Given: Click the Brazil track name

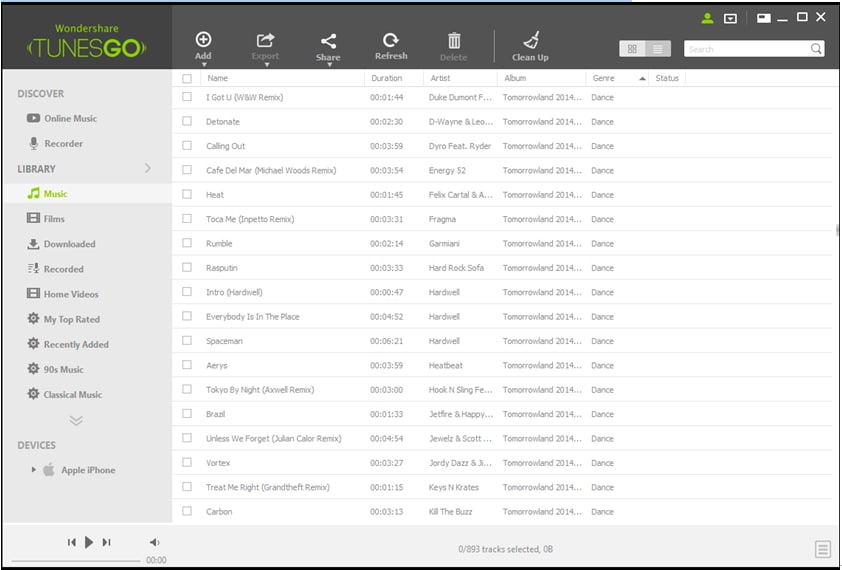Looking at the screenshot, I should pos(215,414).
